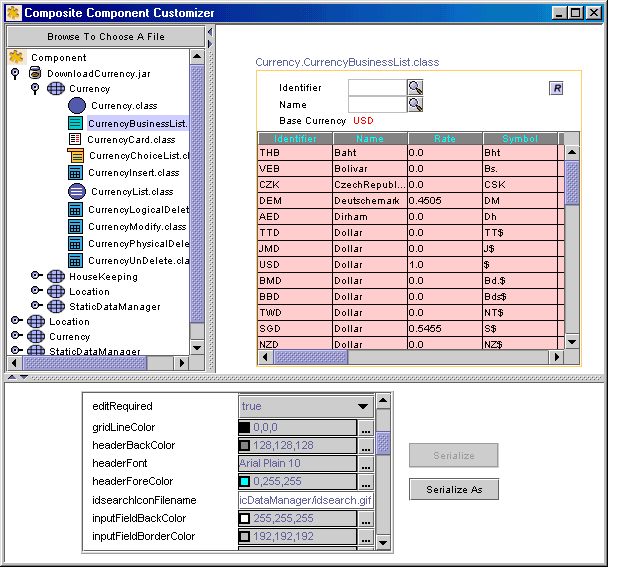Collapse the DownloadCurrency.jar tree node
The image size is (620, 580).
click(x=15, y=73)
